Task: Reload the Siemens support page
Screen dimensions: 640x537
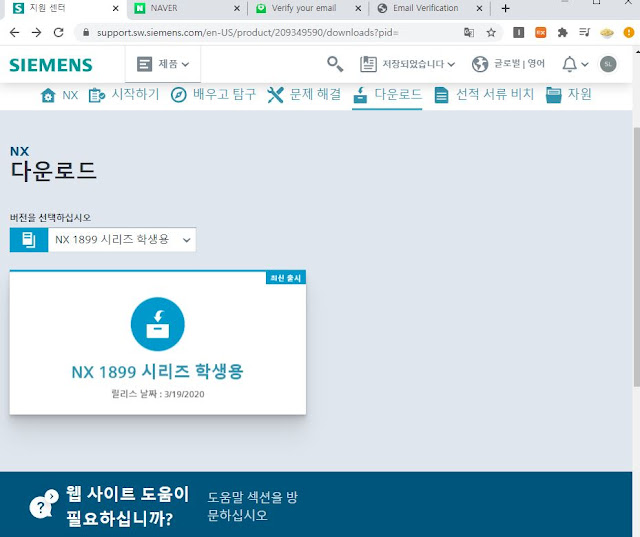Action: point(59,33)
